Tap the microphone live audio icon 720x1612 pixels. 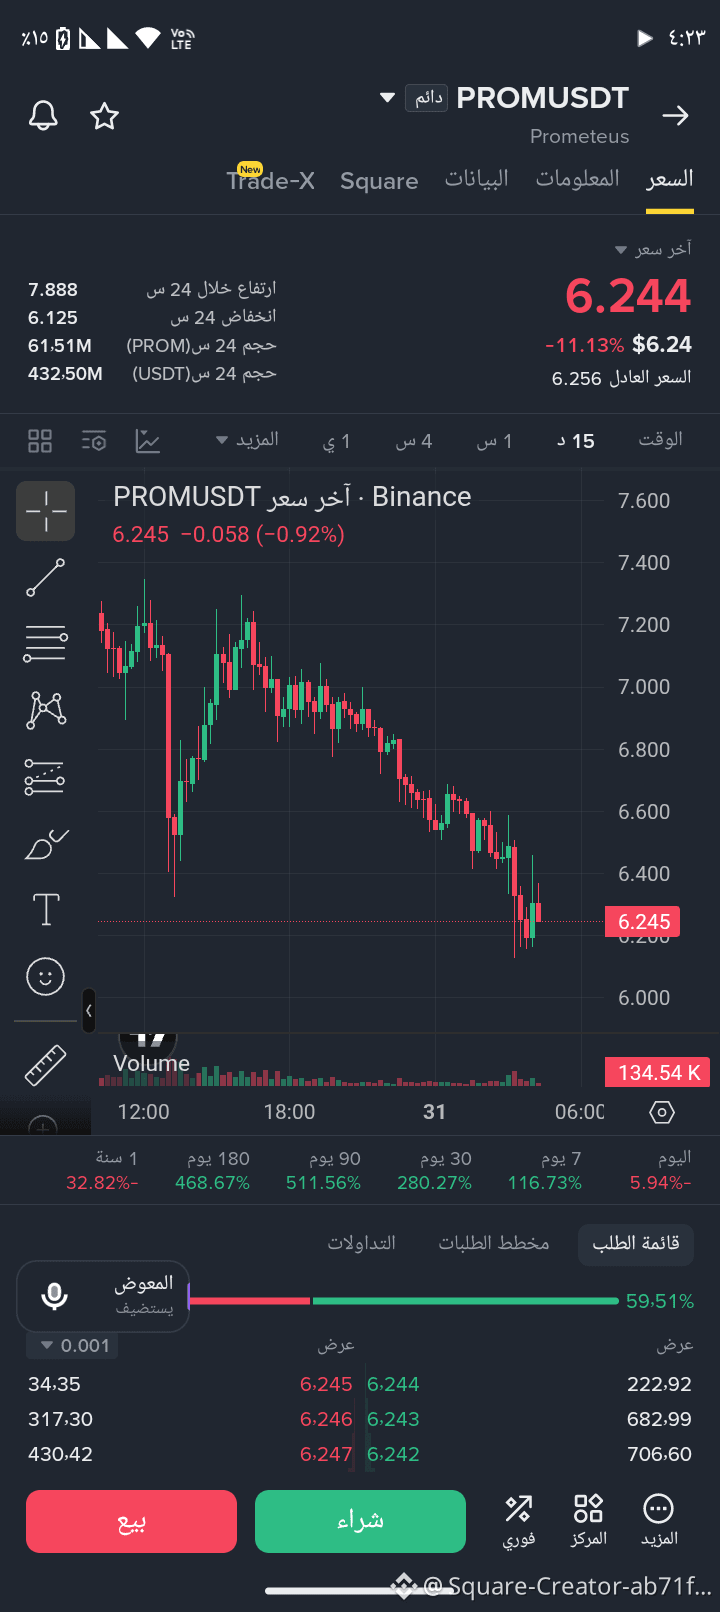point(54,1296)
